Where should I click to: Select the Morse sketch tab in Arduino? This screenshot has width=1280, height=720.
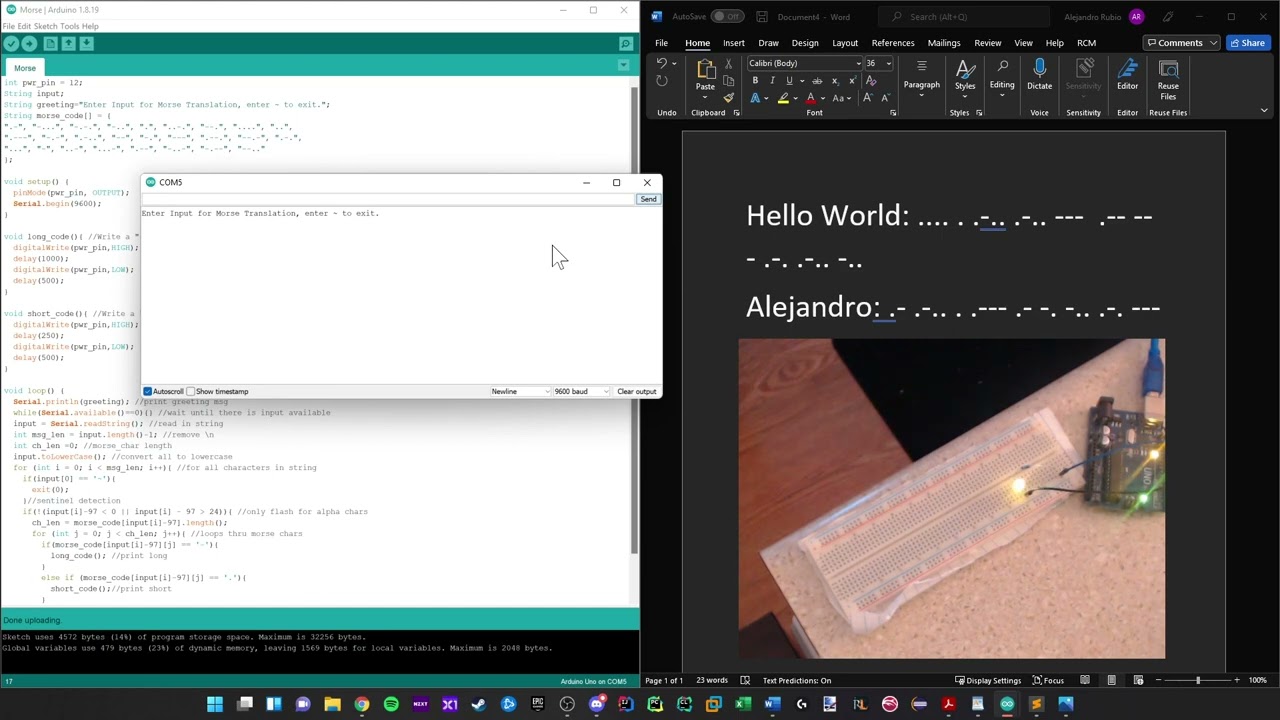pos(25,68)
